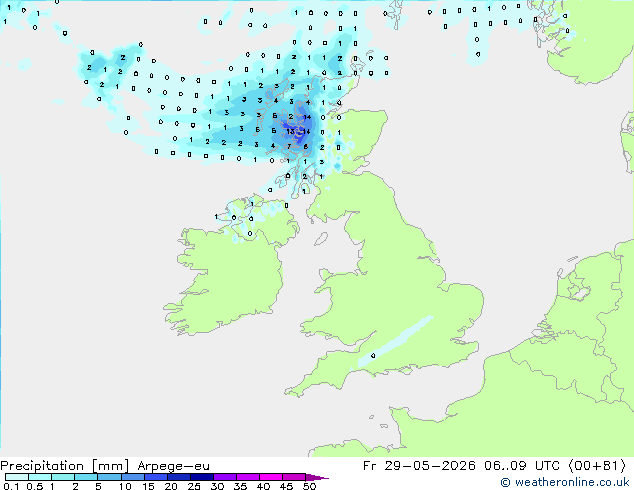Viewport: 634px width, 490px height.
Task: Click the "0.5" legend scale label
Action: point(34,486)
